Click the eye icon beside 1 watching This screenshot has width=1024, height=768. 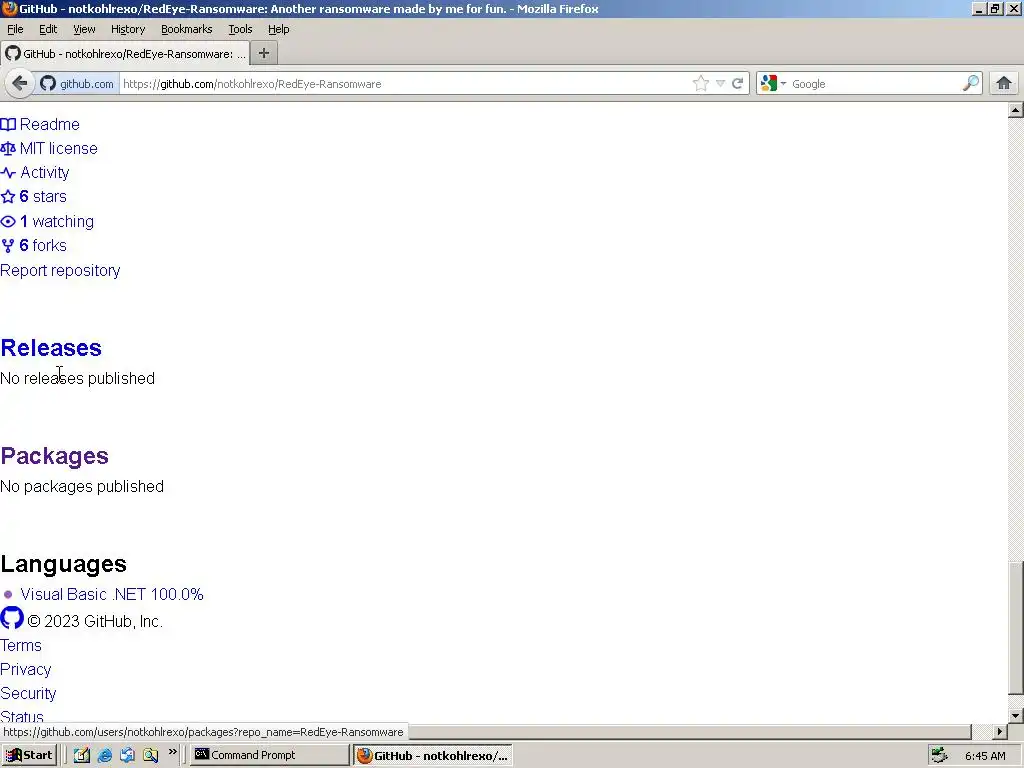tap(8, 221)
